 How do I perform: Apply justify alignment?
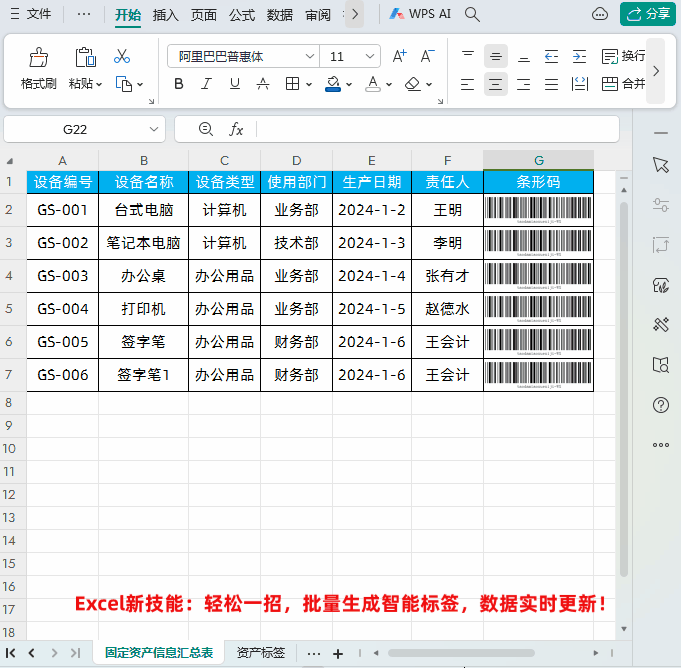pyautogui.click(x=551, y=84)
